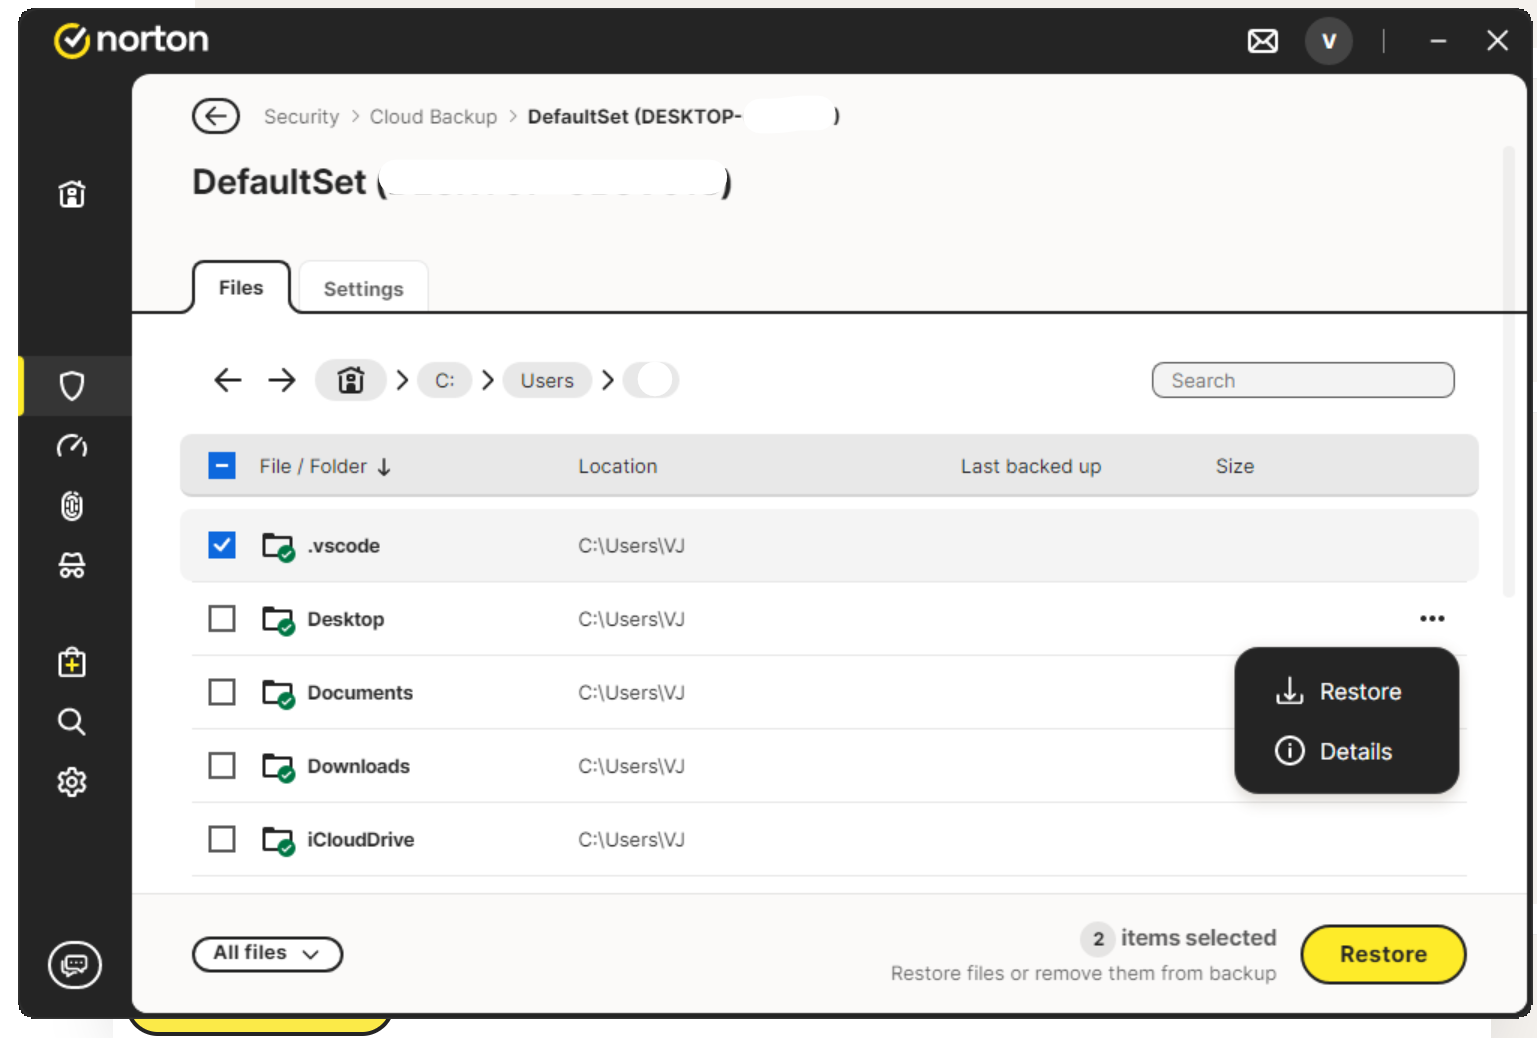Uncheck the .vscode folder checkbox
This screenshot has height=1038, width=1537.
(x=222, y=545)
